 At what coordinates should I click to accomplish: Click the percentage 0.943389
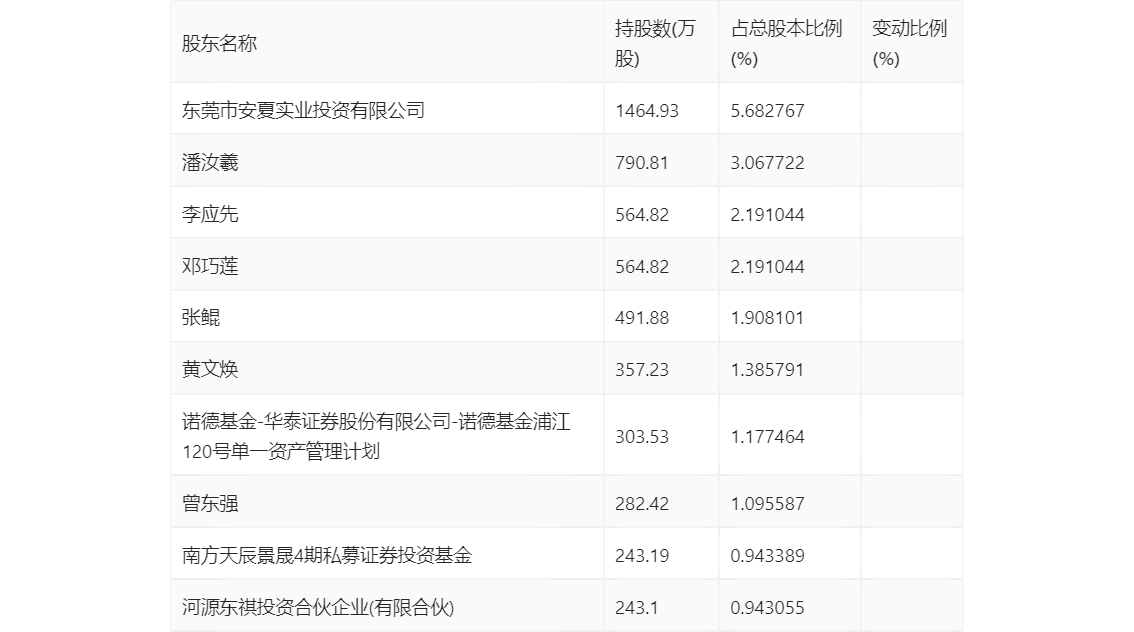[767, 556]
